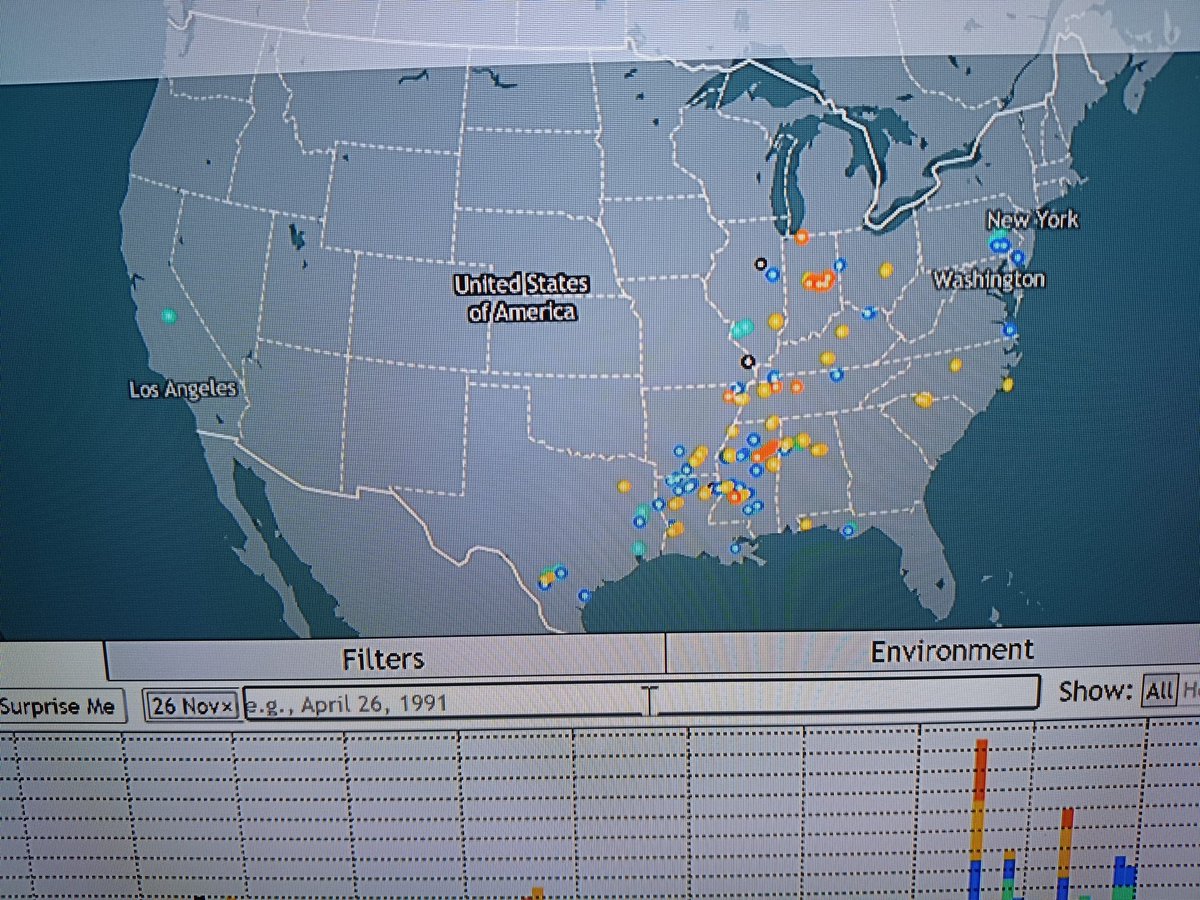
Task: Click the Washington map label
Action: click(988, 279)
